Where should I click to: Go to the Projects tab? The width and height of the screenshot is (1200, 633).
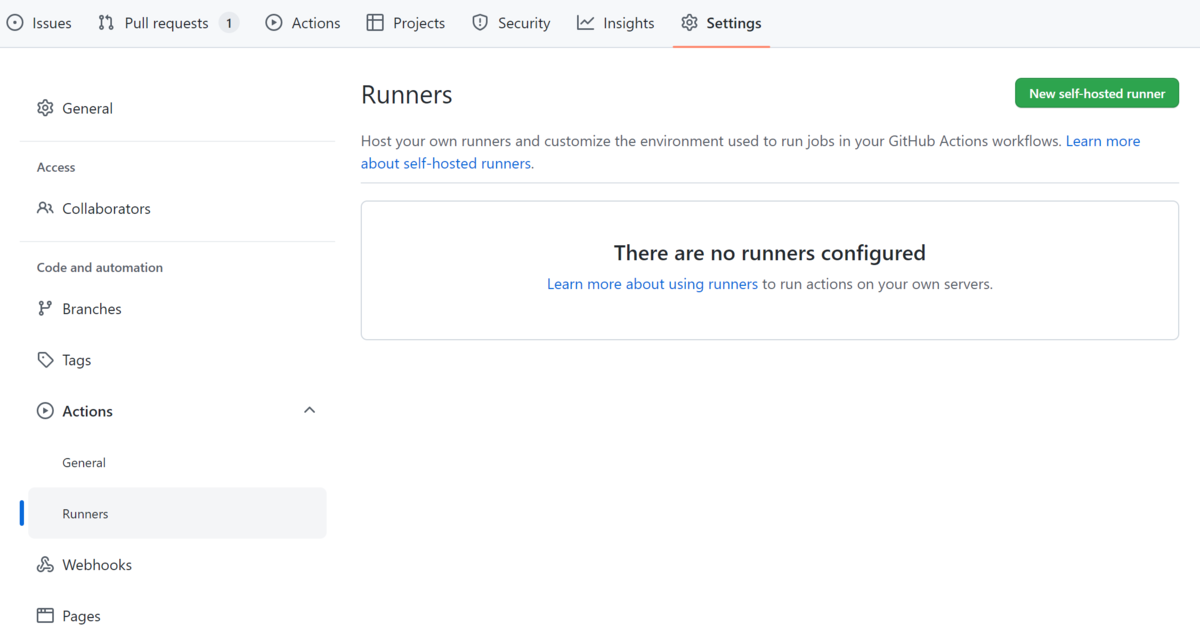(x=406, y=23)
